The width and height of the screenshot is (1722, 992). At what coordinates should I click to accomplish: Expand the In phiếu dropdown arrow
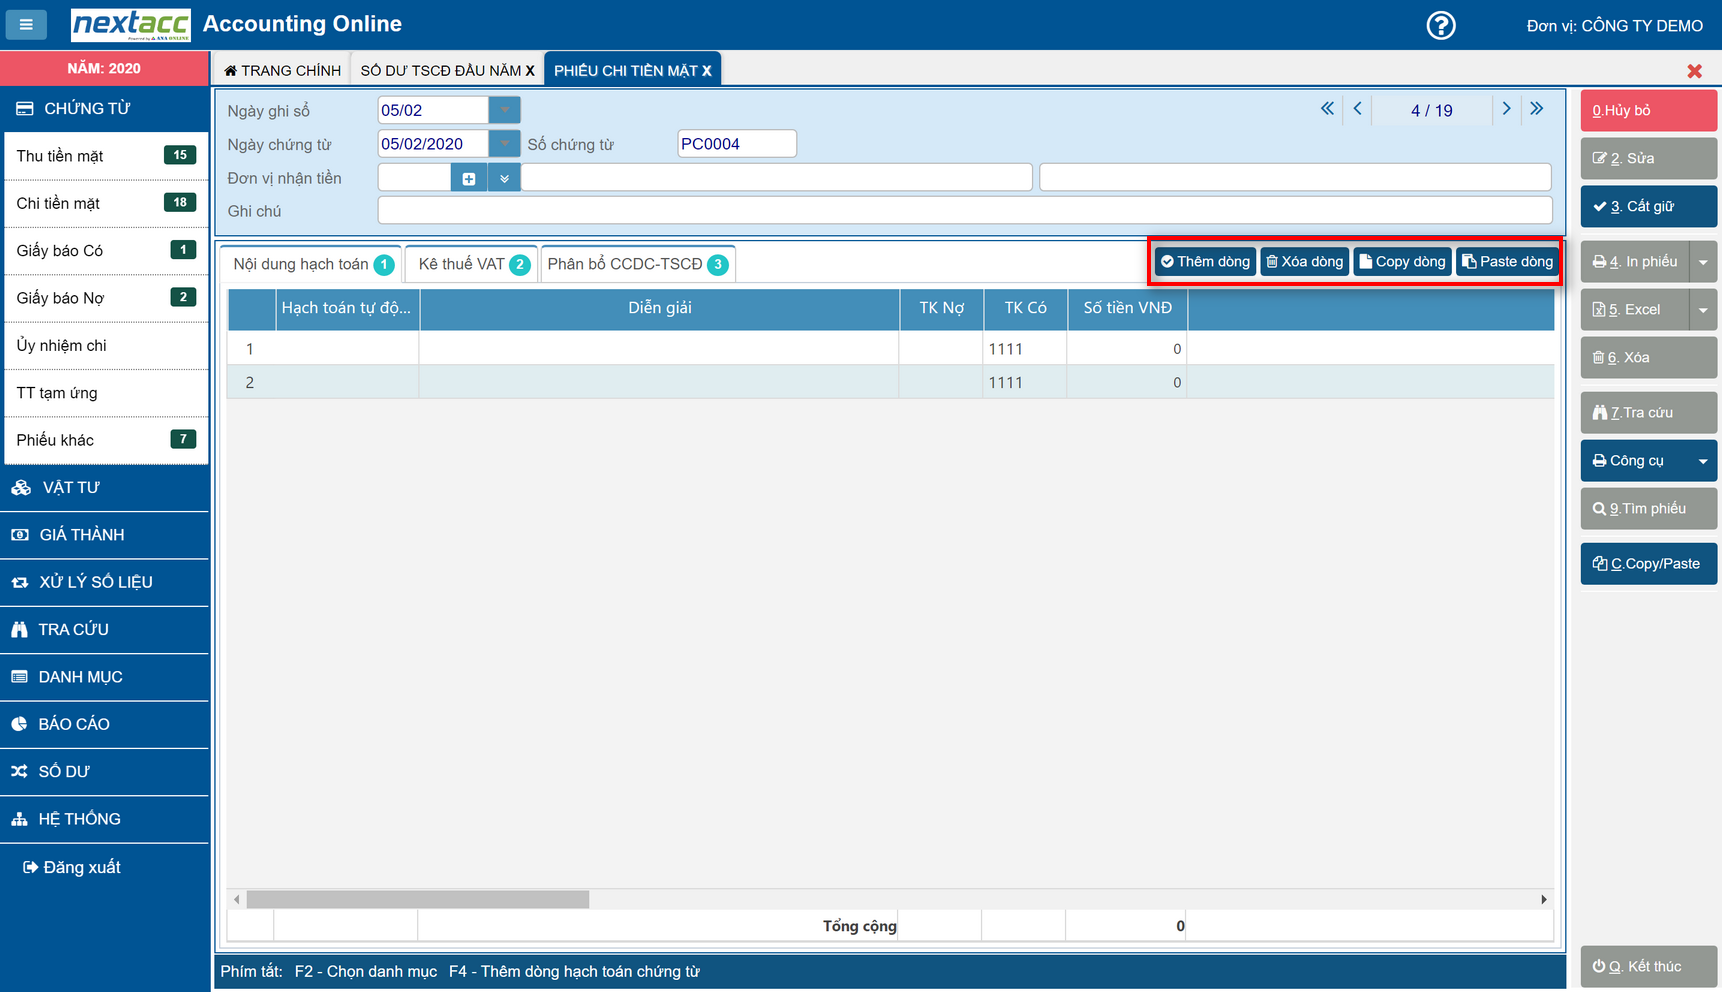(x=1703, y=262)
